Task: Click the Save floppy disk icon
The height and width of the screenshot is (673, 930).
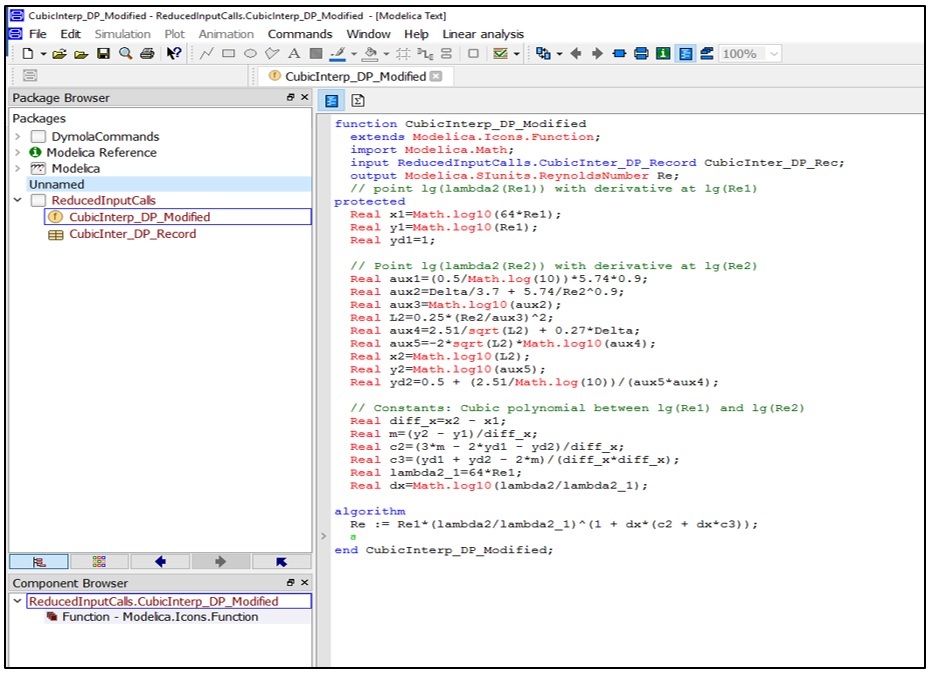Action: point(103,54)
